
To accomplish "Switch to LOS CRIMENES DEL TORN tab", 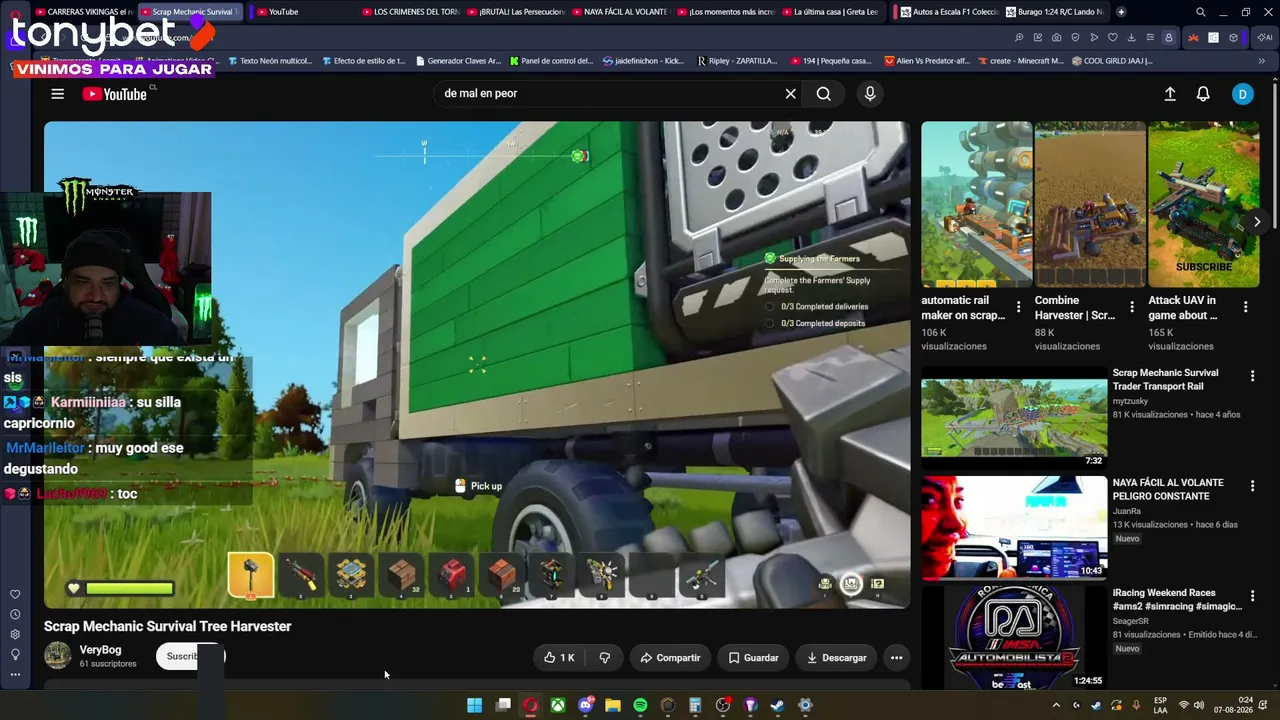I will pyautogui.click(x=408, y=12).
